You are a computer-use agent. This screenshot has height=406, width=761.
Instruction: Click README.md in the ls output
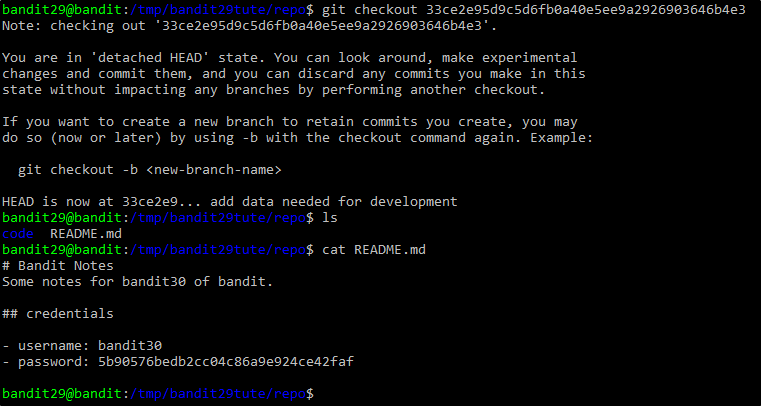pyautogui.click(x=86, y=234)
